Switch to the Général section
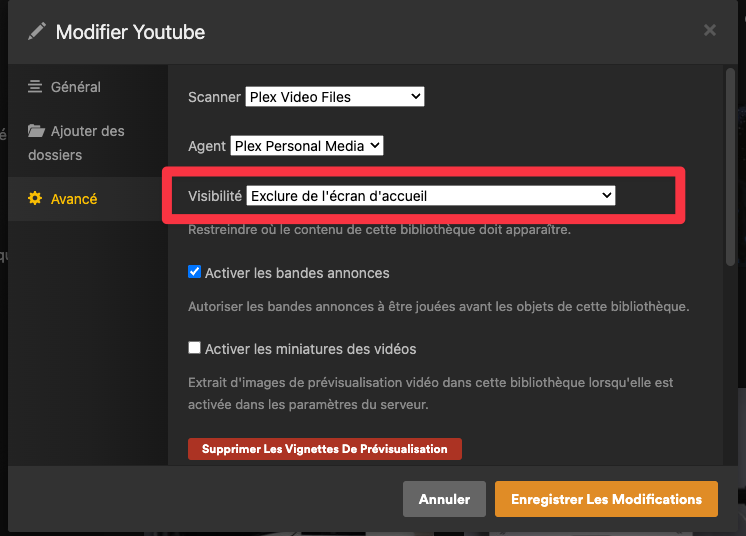This screenshot has height=536, width=746. click(76, 87)
